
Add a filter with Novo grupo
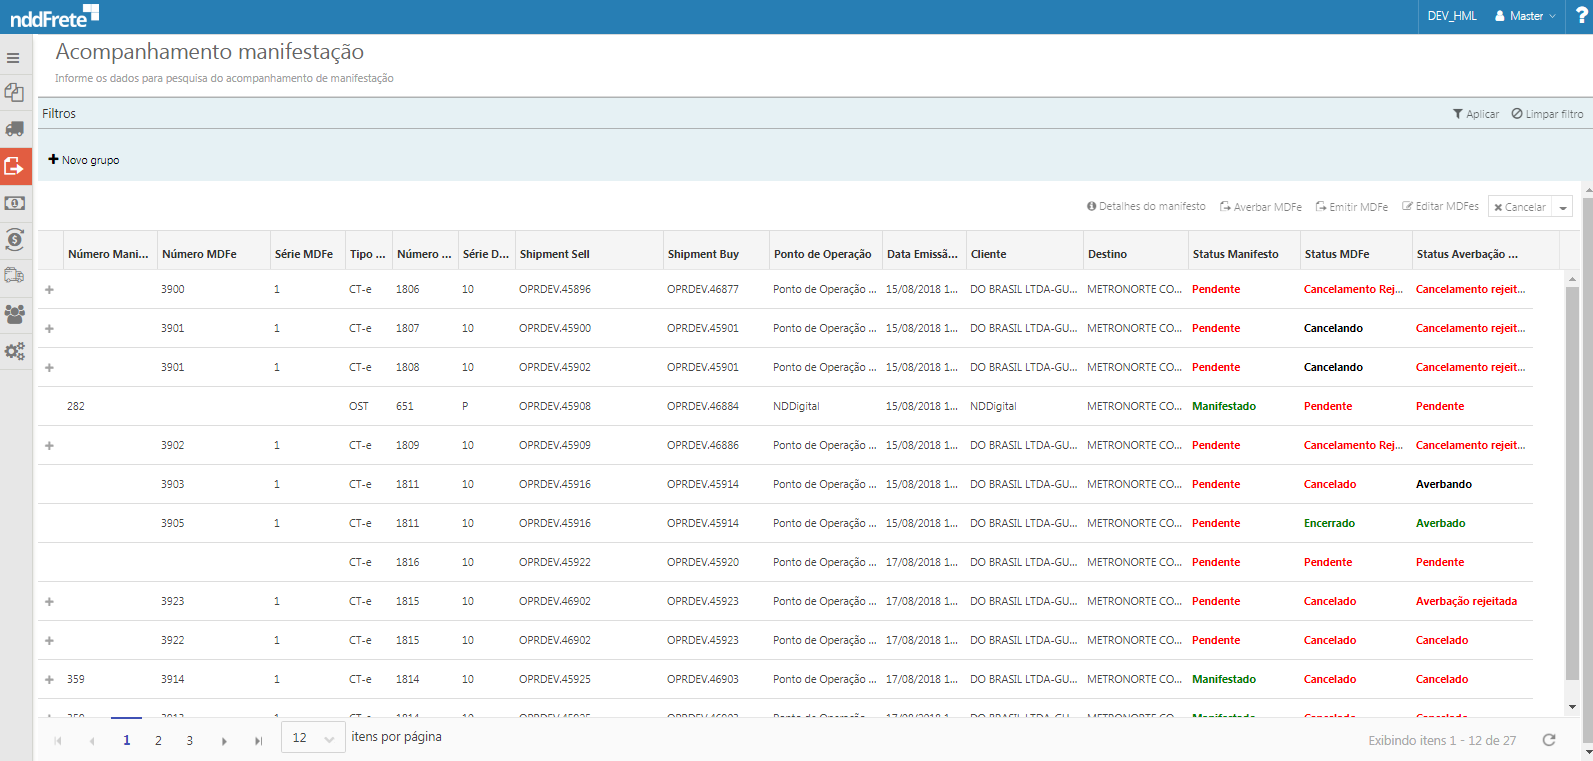tap(84, 160)
